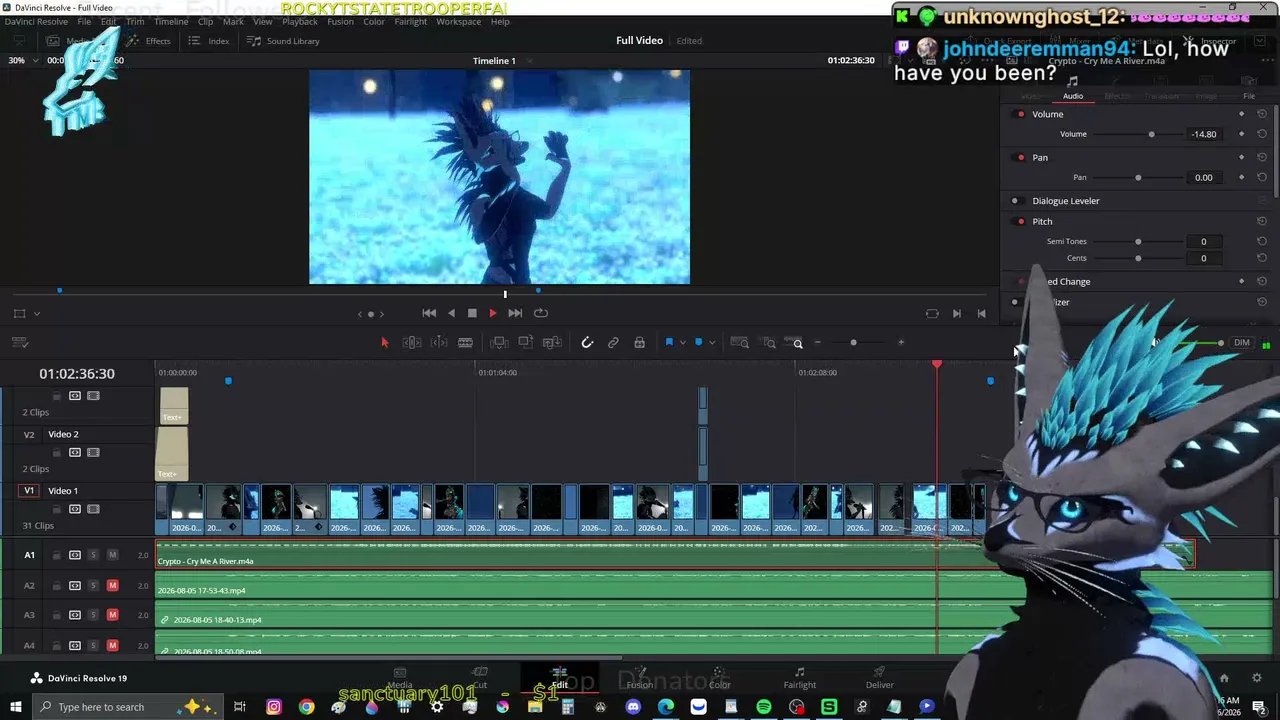Image resolution: width=1280 pixels, height=720 pixels.
Task: Click the Full Extent Zoom icon
Action: [740, 342]
